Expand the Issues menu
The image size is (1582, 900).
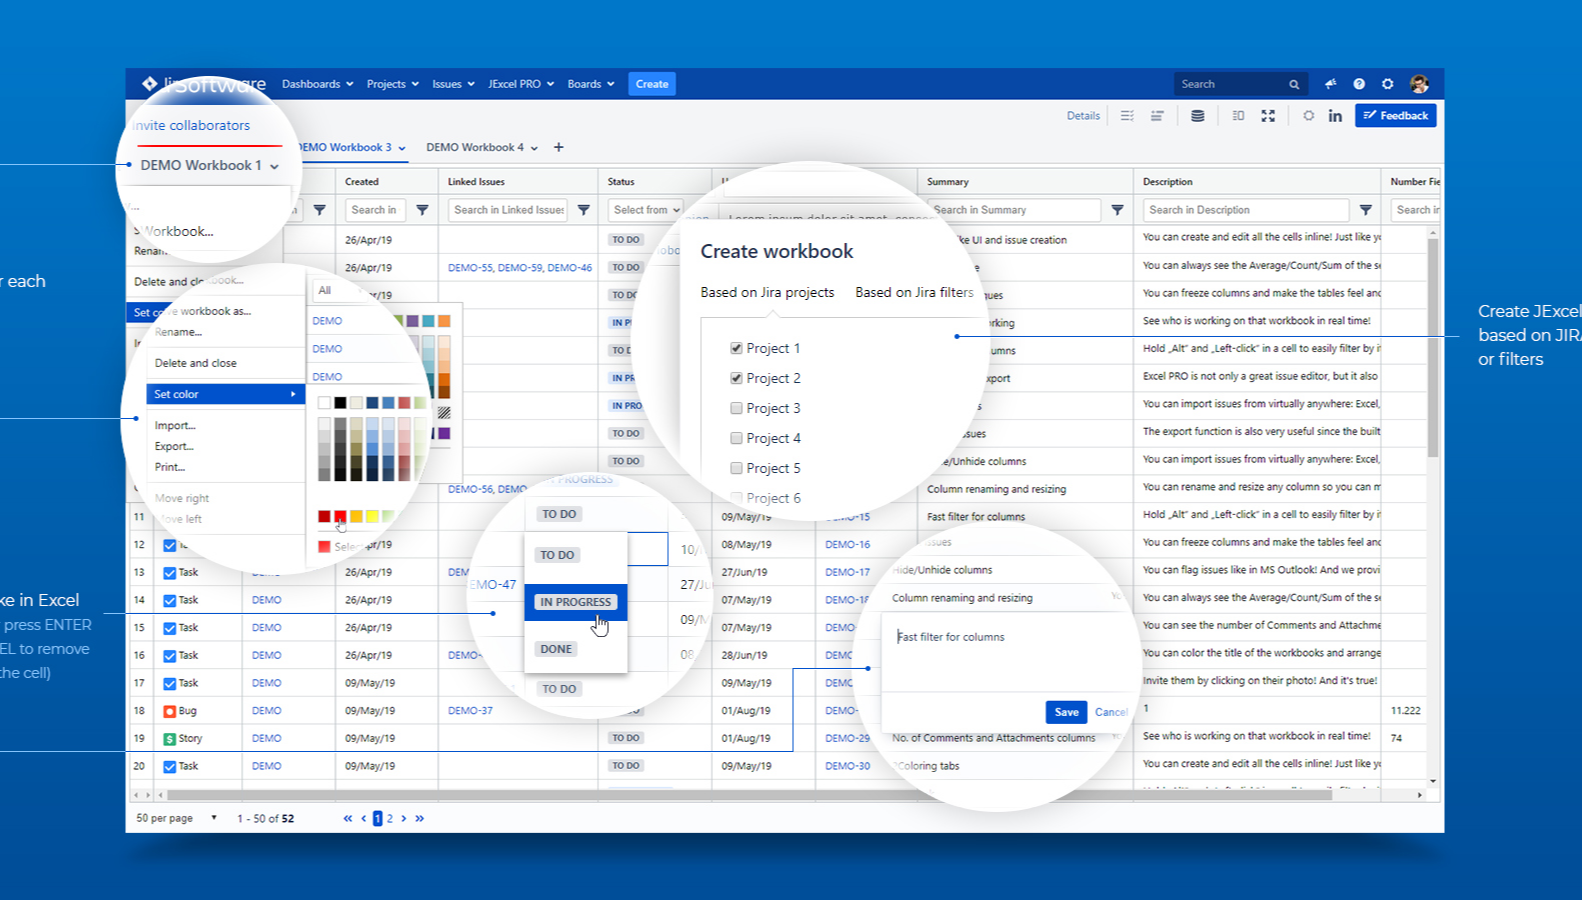coord(453,84)
